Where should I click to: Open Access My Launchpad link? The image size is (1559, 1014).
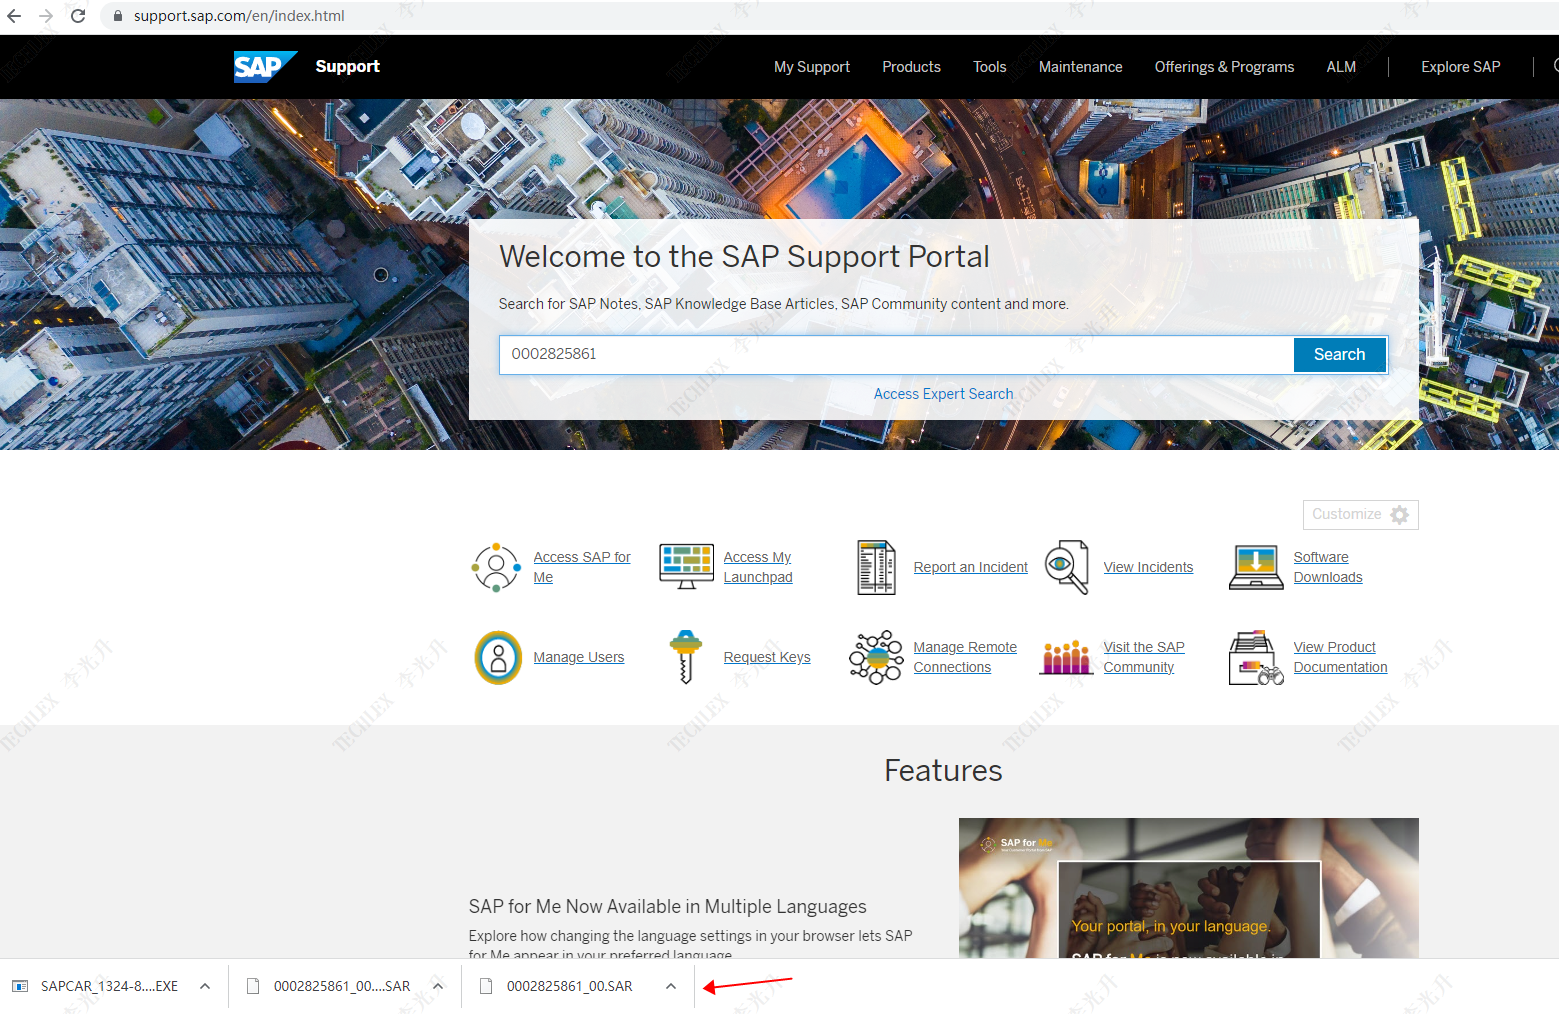point(758,567)
